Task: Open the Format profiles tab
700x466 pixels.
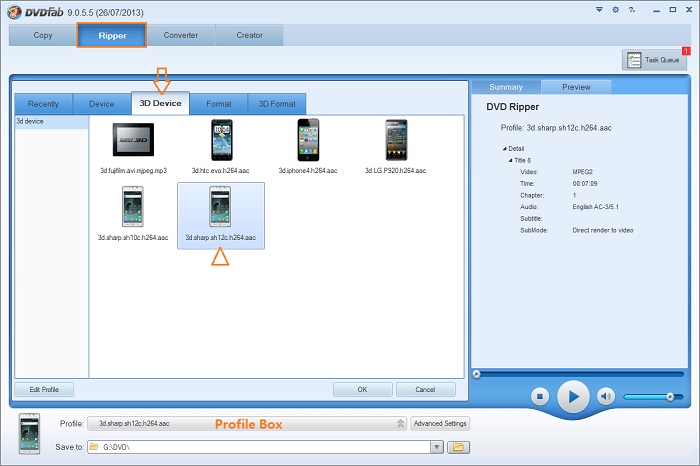Action: click(219, 104)
